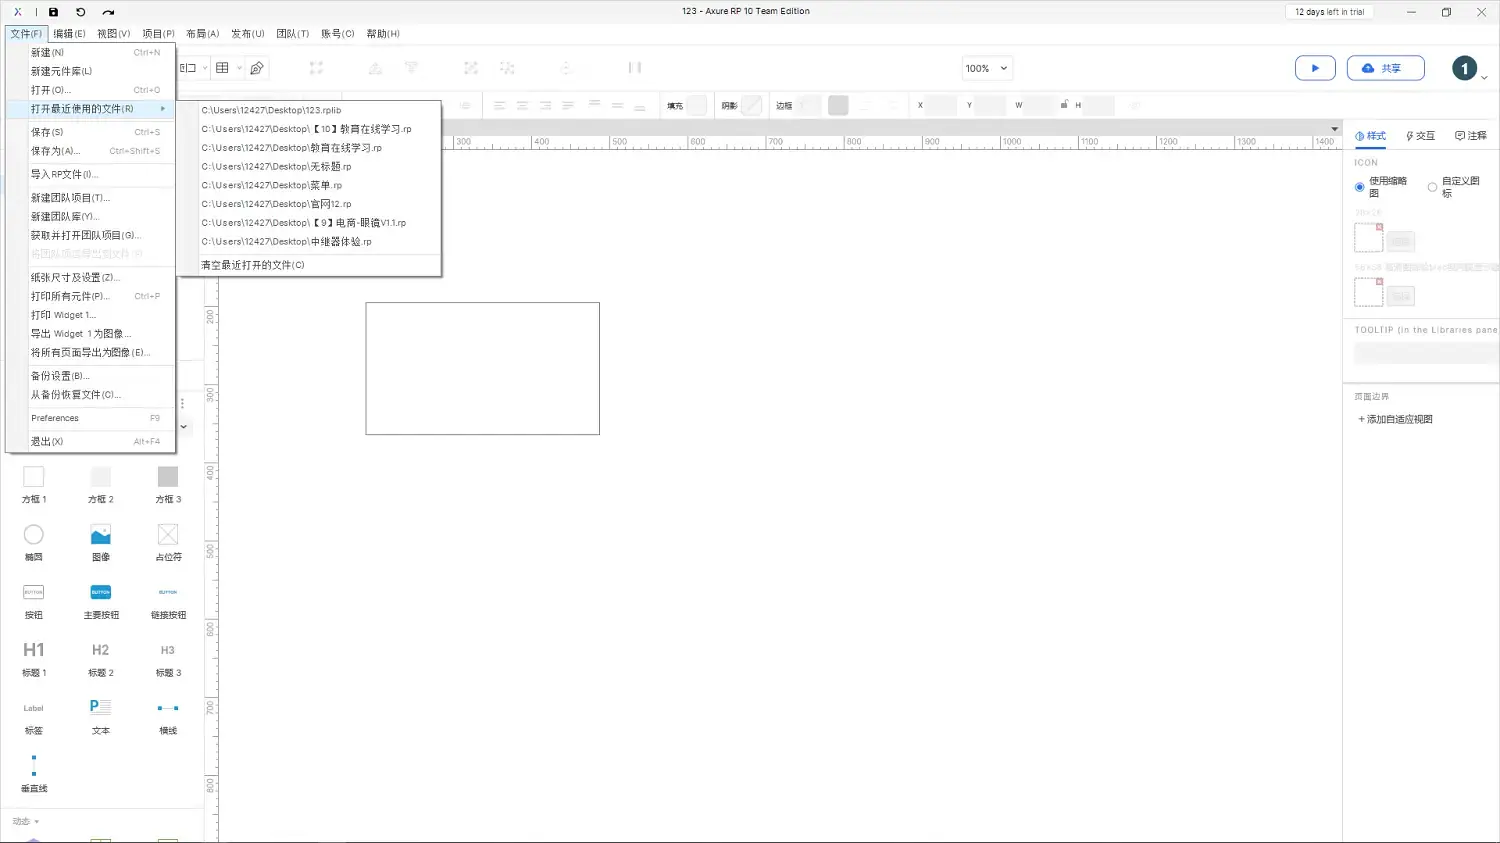1500x843 pixels.
Task: Click the 共享 share button
Action: tap(1385, 68)
